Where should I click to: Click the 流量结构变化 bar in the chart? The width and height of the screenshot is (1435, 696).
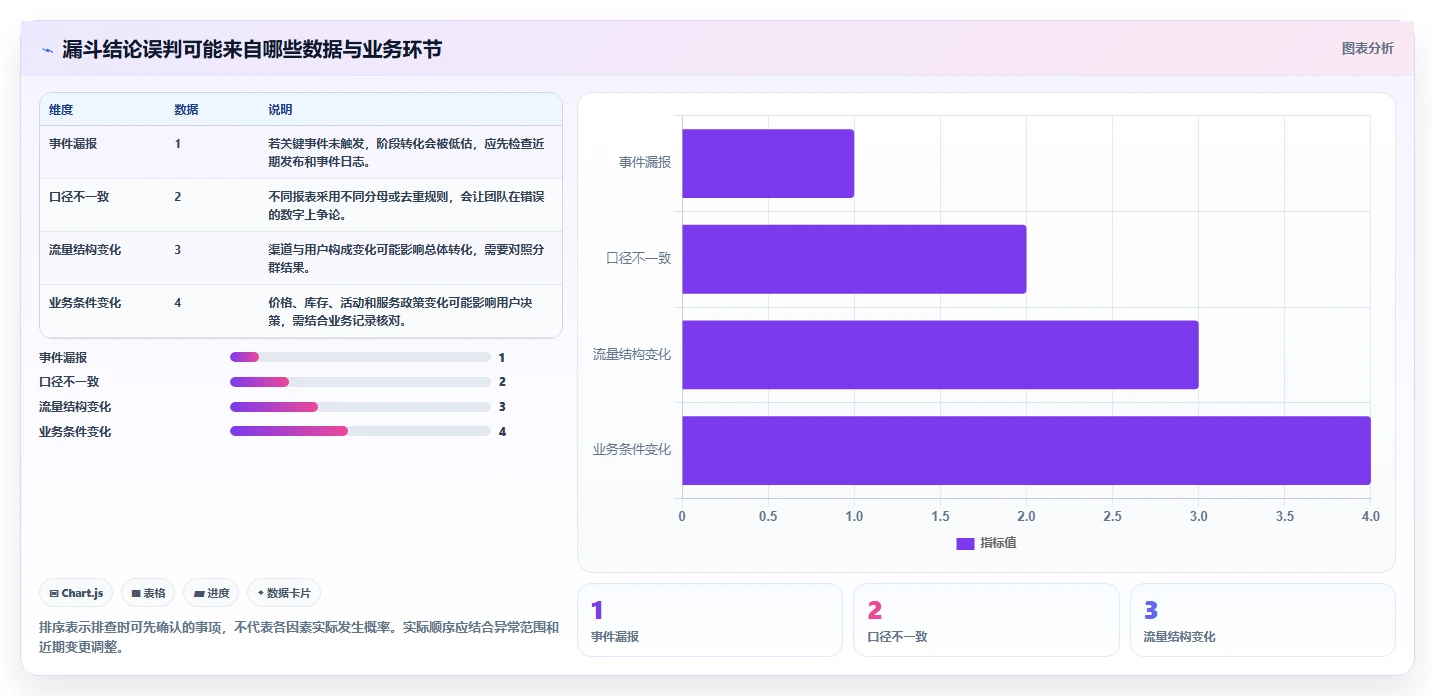click(940, 355)
